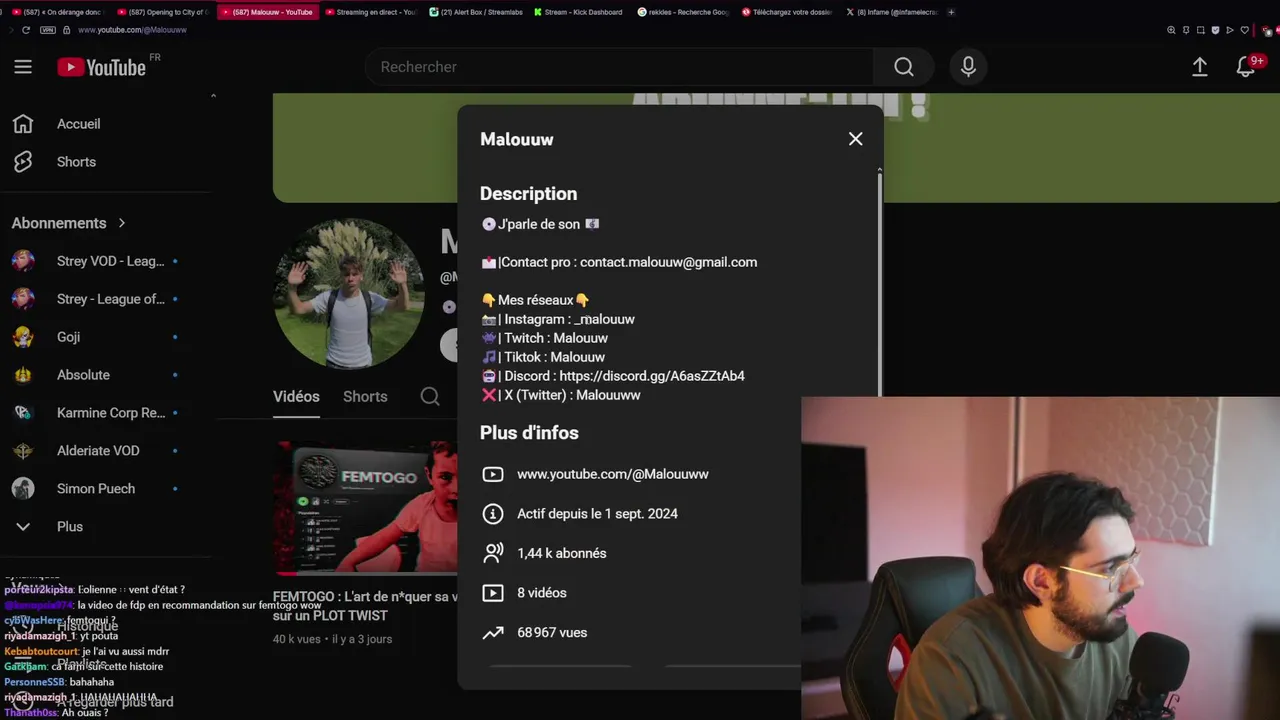Select the Shorts channel tab
Image resolution: width=1280 pixels, height=720 pixels.
click(x=365, y=397)
